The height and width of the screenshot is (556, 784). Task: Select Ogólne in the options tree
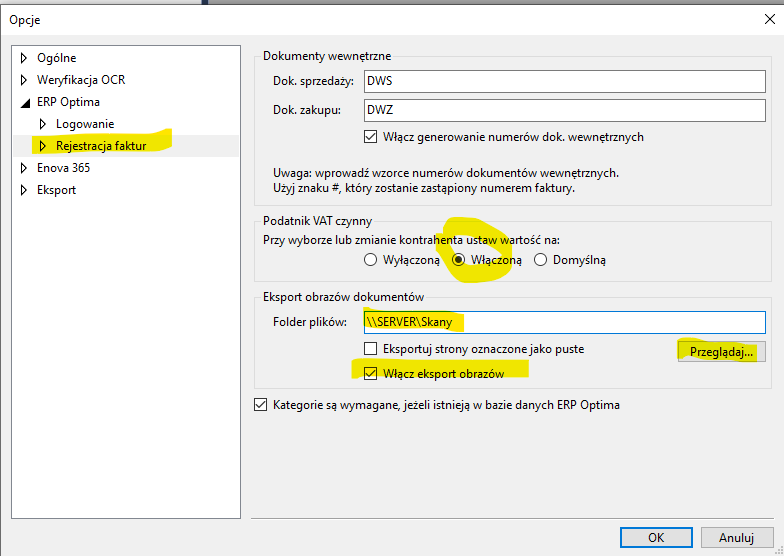(56, 58)
